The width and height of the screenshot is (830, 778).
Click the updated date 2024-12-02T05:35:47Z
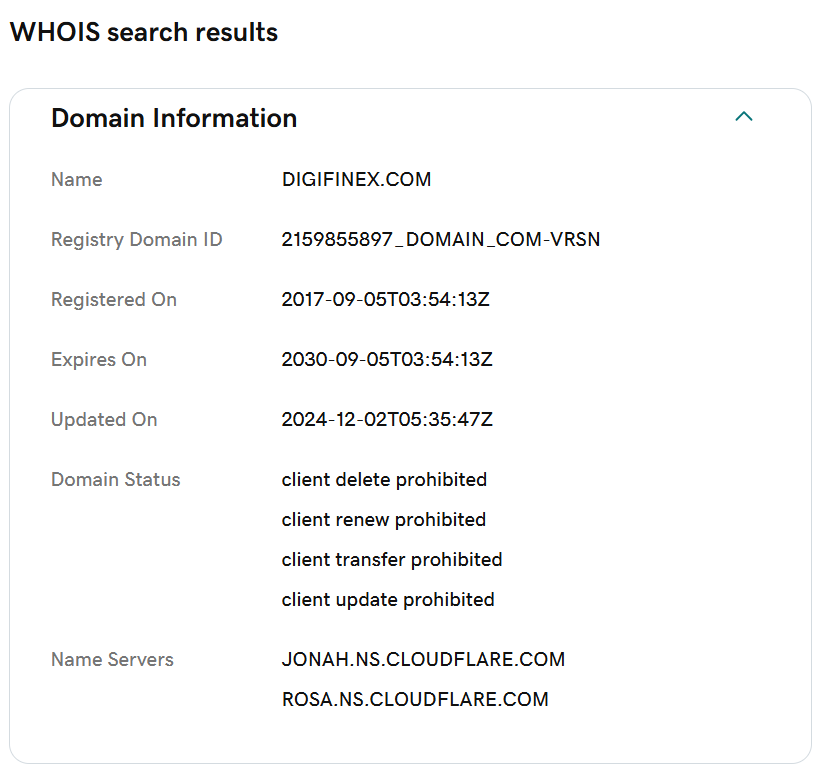pyautogui.click(x=387, y=419)
